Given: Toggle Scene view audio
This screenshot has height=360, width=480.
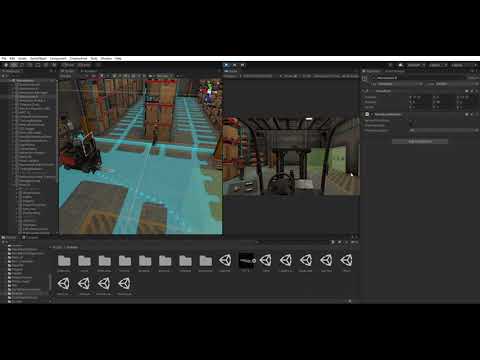Looking at the screenshot, I should [107, 76].
